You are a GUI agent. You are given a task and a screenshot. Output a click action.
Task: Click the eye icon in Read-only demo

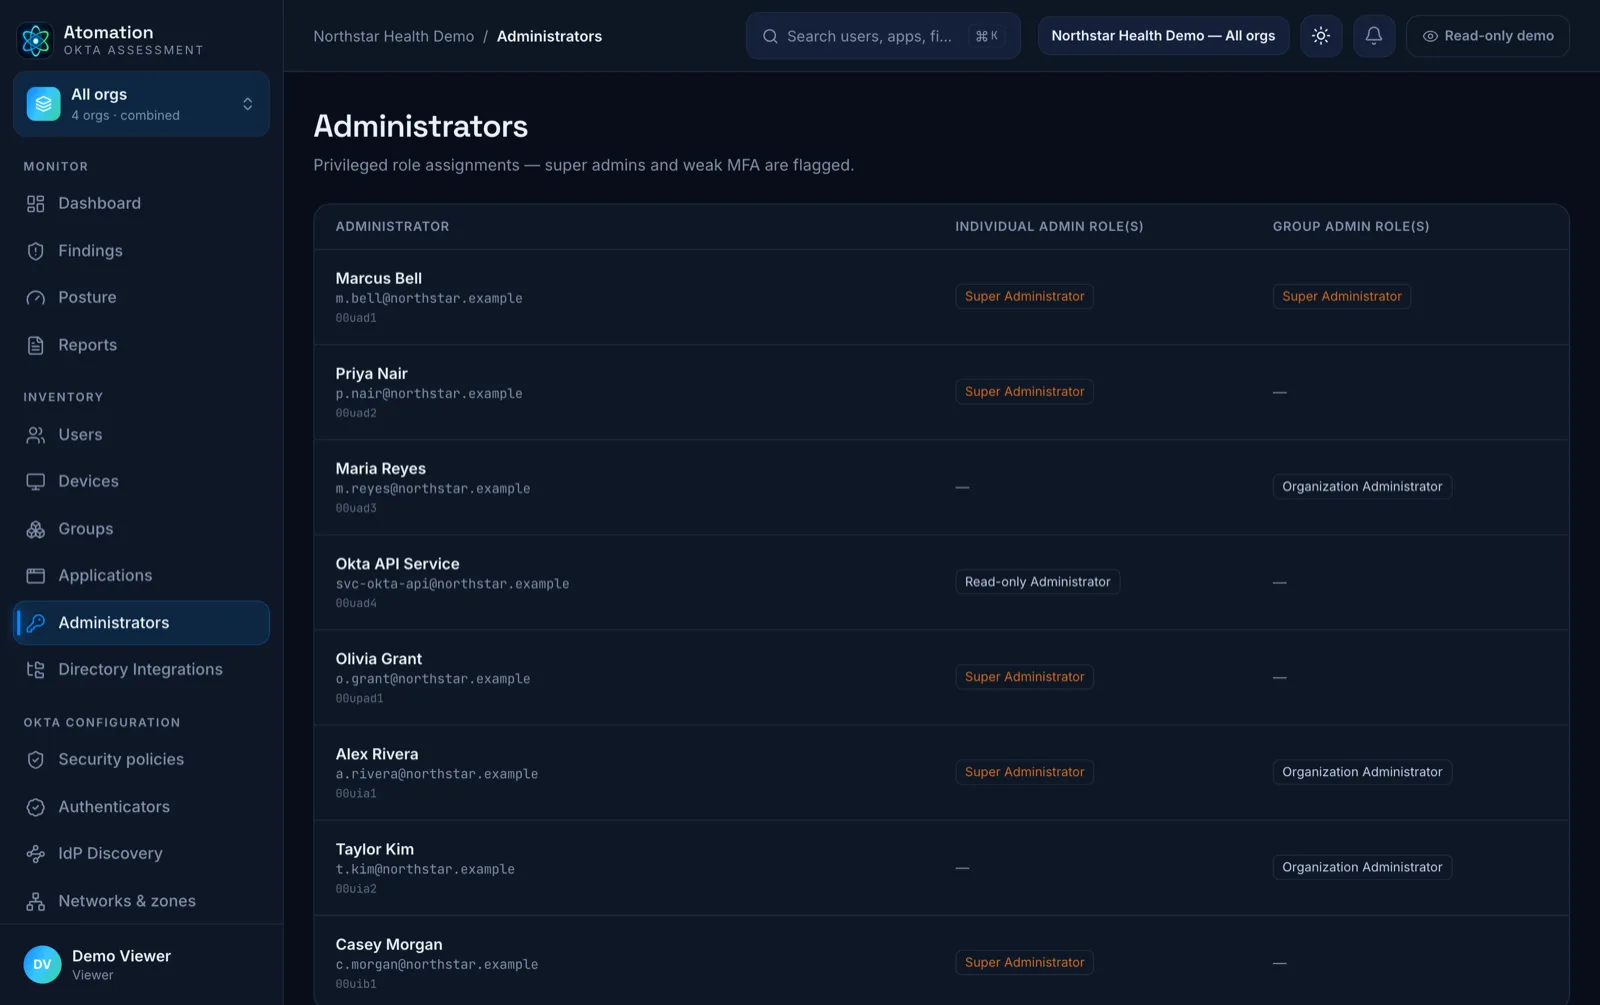point(1430,36)
